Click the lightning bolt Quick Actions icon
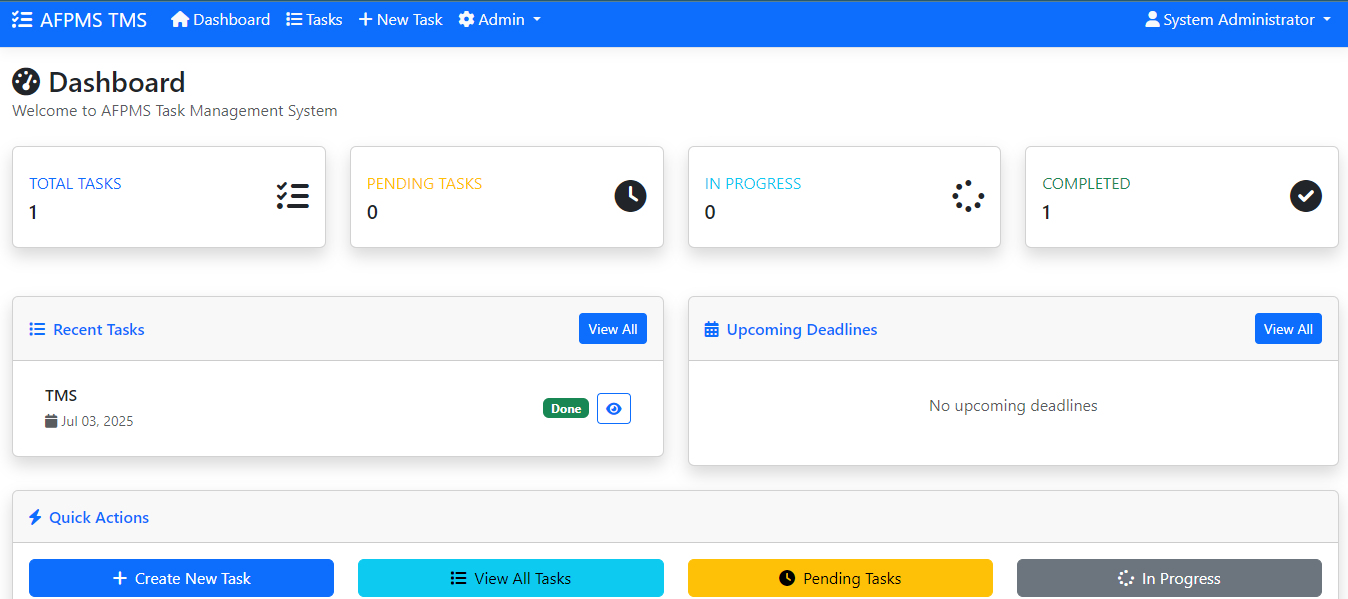This screenshot has width=1348, height=599. click(x=35, y=517)
